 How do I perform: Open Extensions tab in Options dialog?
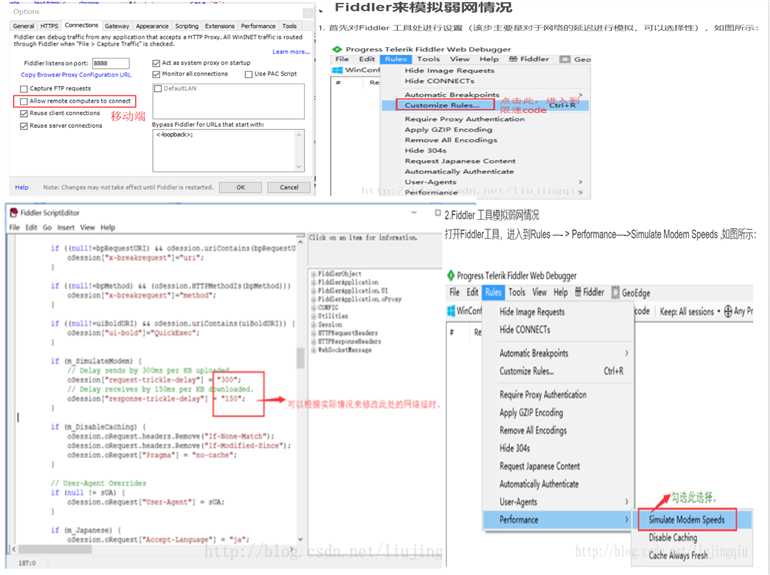point(220,26)
